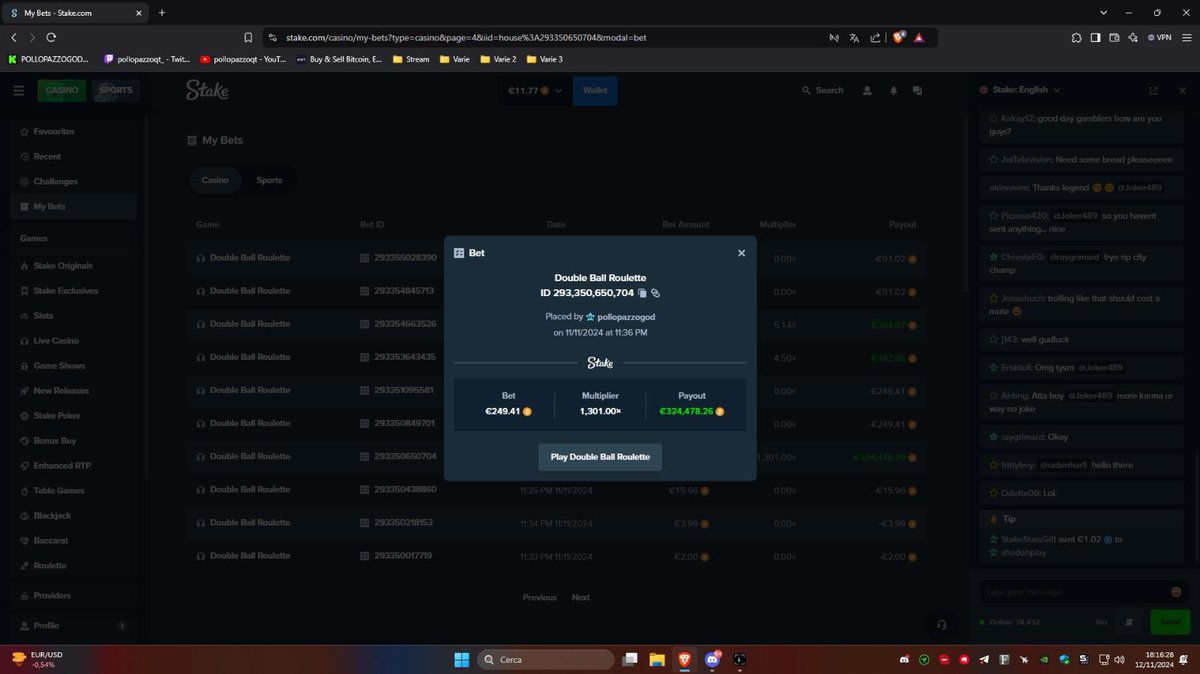
Task: Click Play Double Ball Roulette button
Action: 600,457
